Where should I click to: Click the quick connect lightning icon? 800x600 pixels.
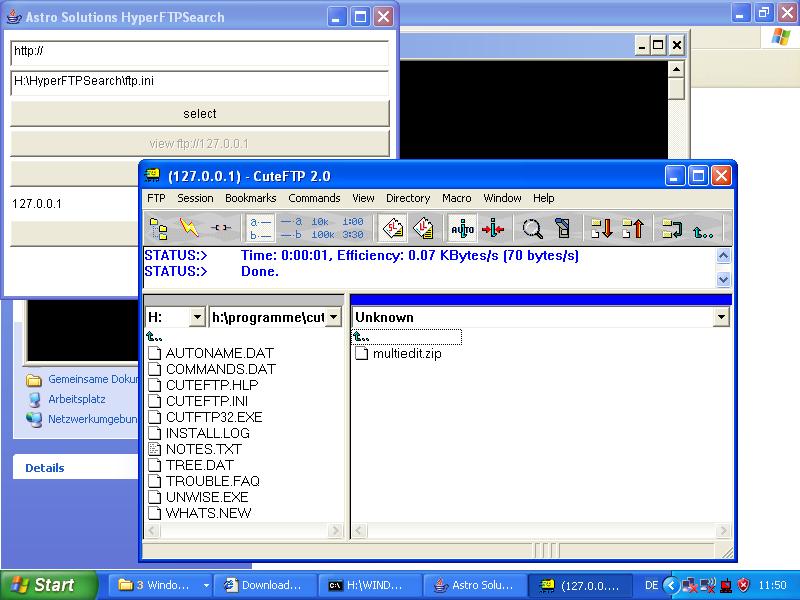click(x=189, y=228)
